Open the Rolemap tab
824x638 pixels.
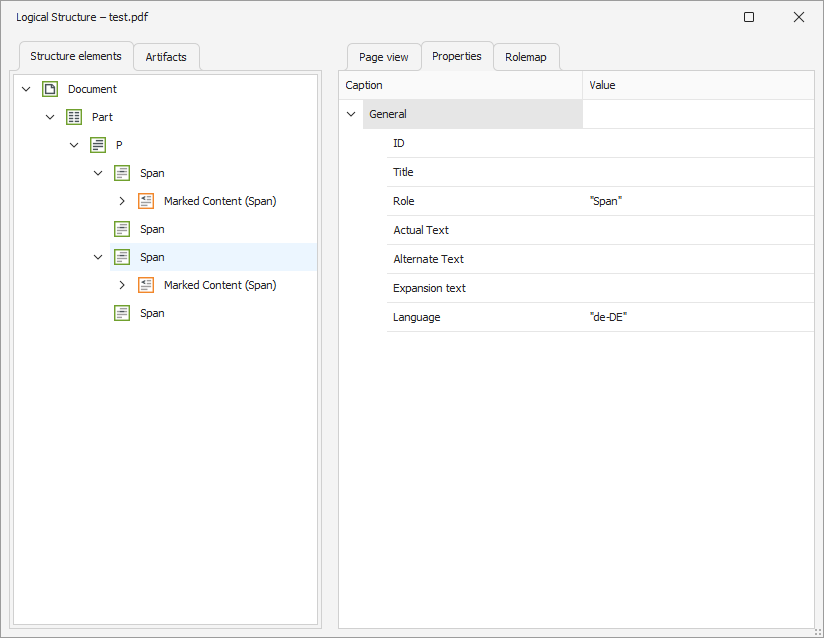(x=526, y=57)
